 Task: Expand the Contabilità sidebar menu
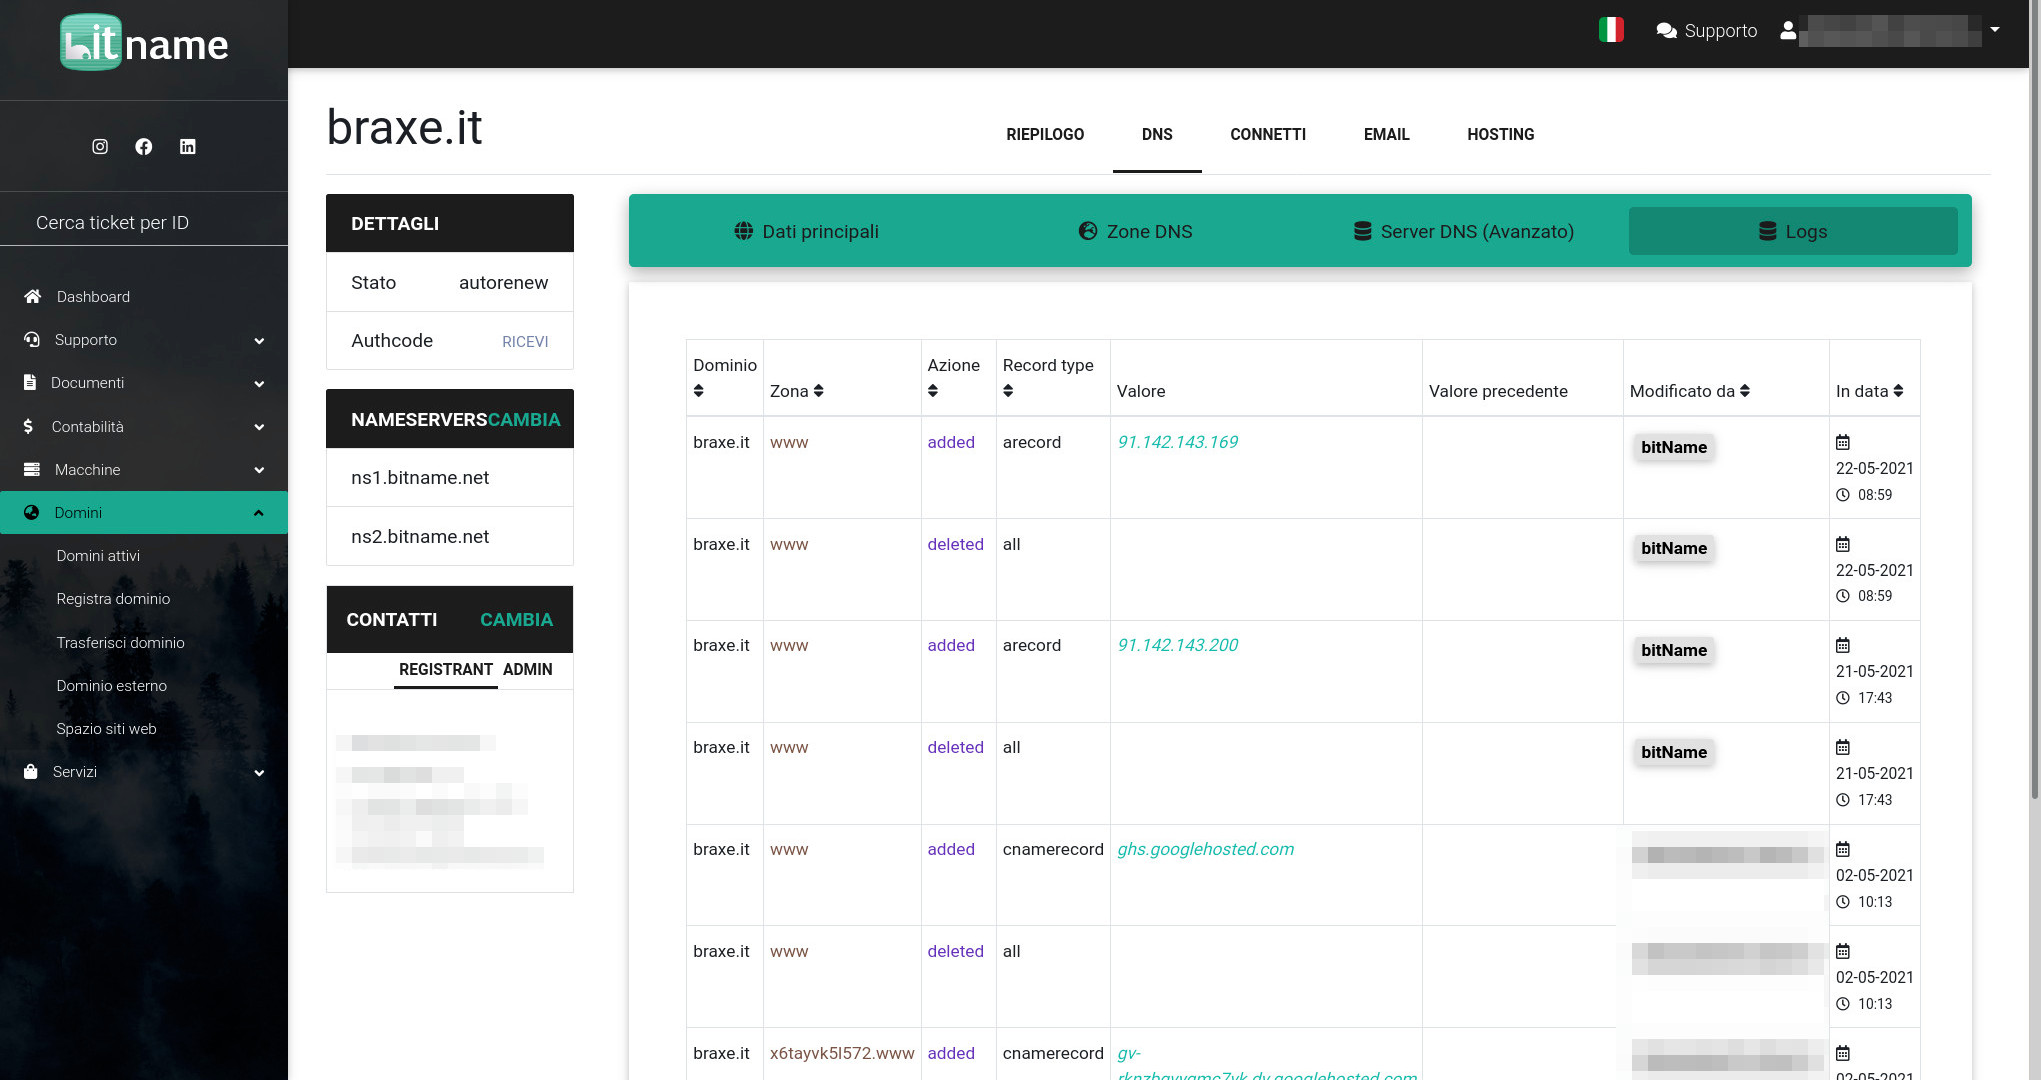pyautogui.click(x=259, y=427)
